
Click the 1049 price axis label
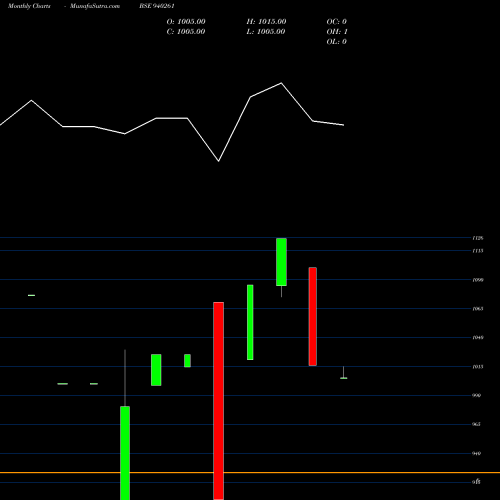478,338
